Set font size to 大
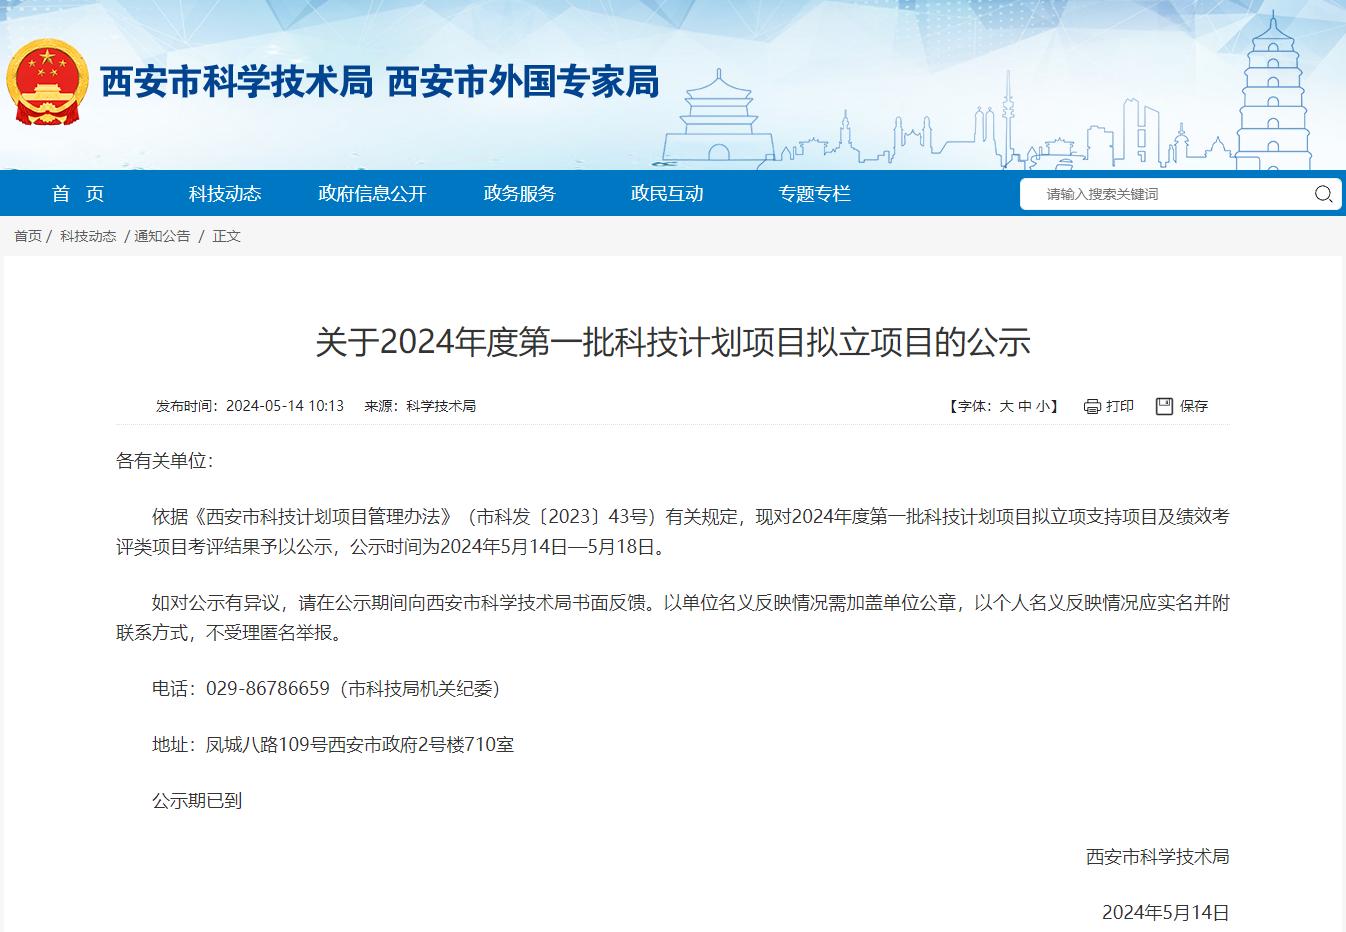Image resolution: width=1346 pixels, height=932 pixels. point(1006,406)
